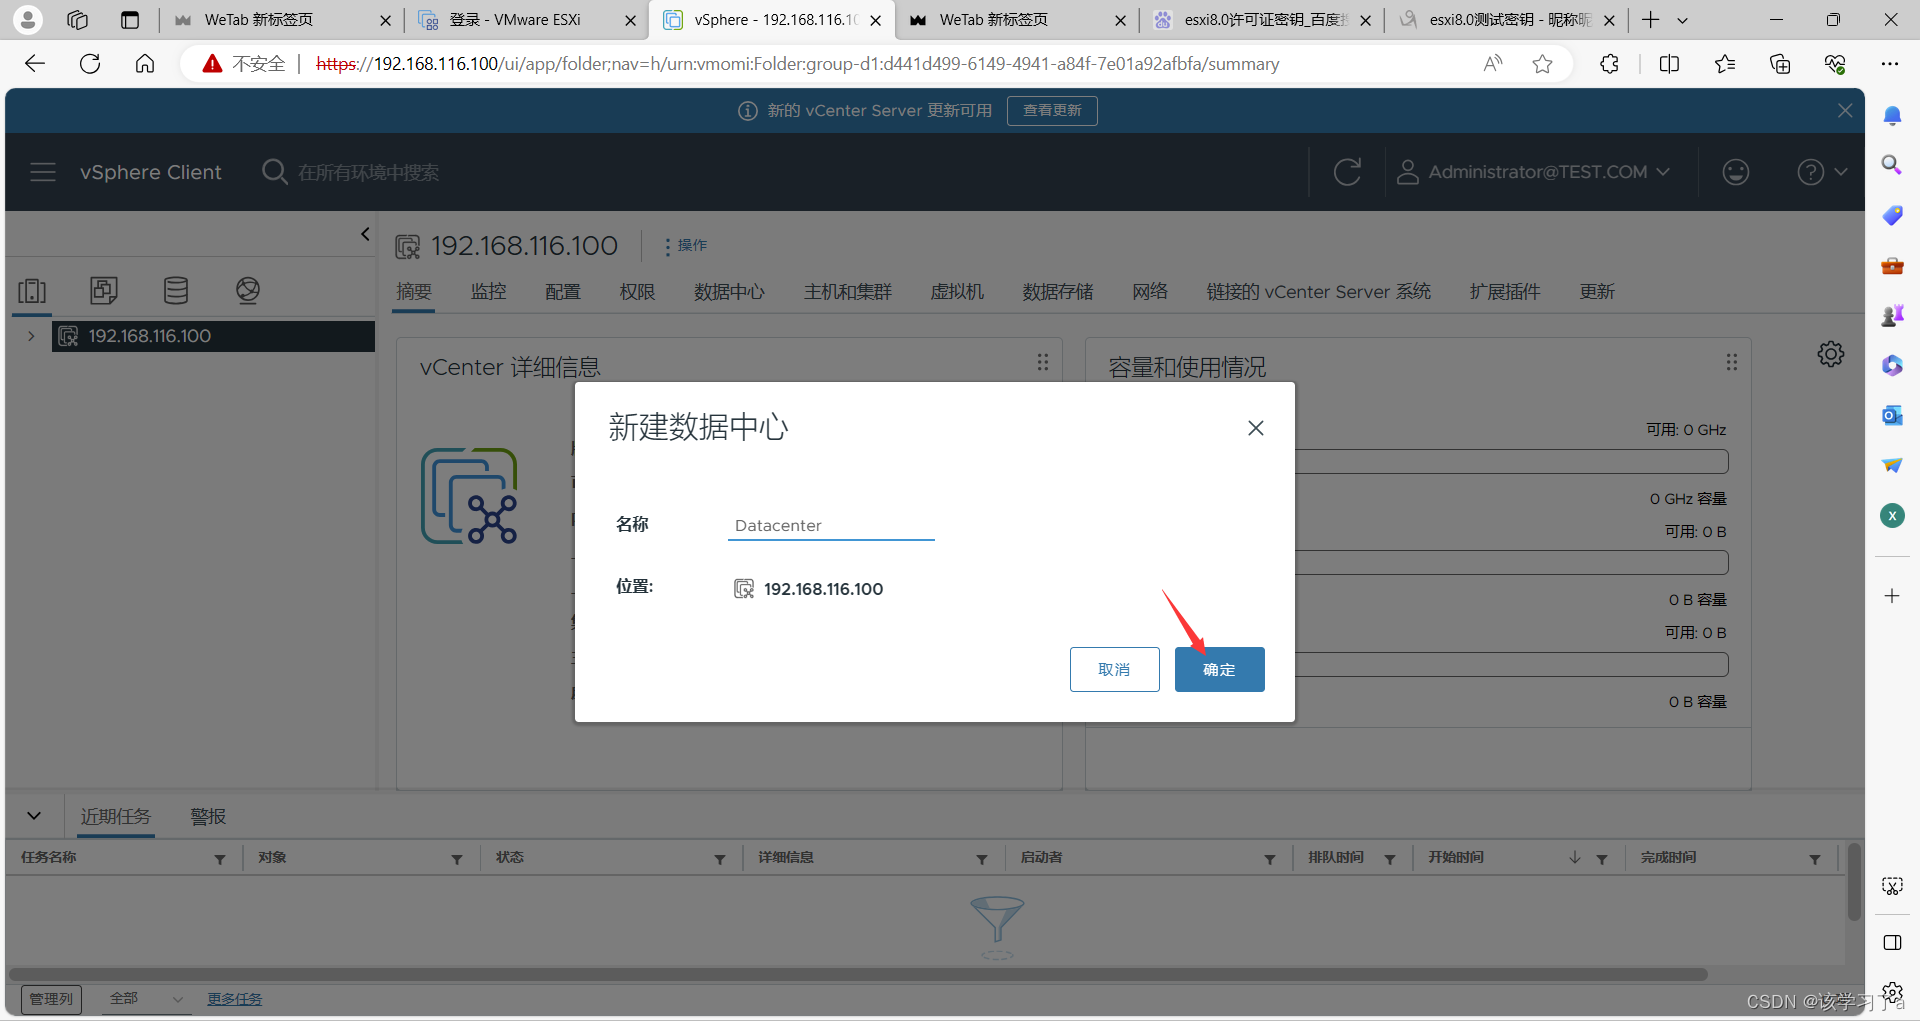
Task: Open the 数据存储 tab
Action: coord(1058,292)
